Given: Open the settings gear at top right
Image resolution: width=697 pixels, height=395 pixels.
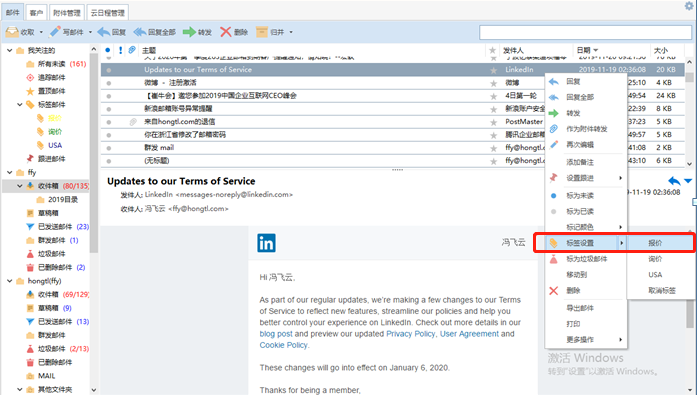Looking at the screenshot, I should click(689, 6).
